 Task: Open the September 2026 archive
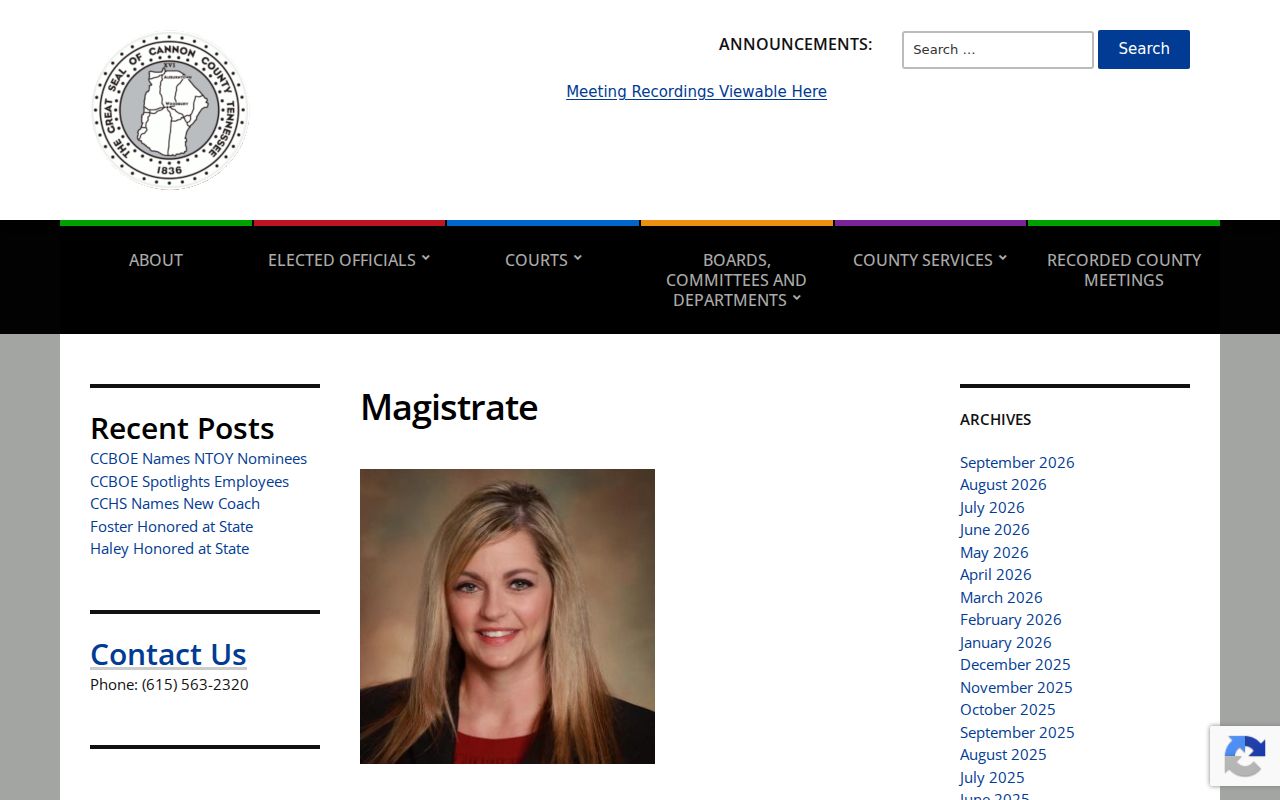(x=1017, y=462)
